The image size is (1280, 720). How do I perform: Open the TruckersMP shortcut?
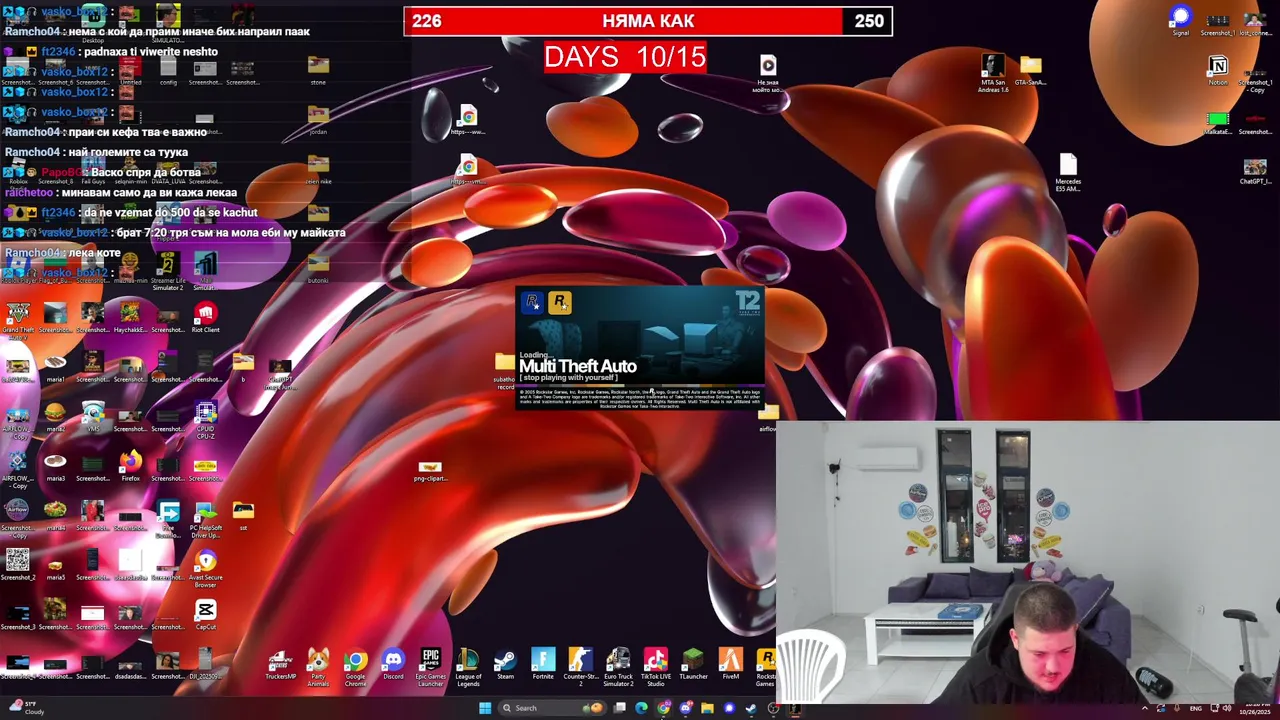pos(280,665)
